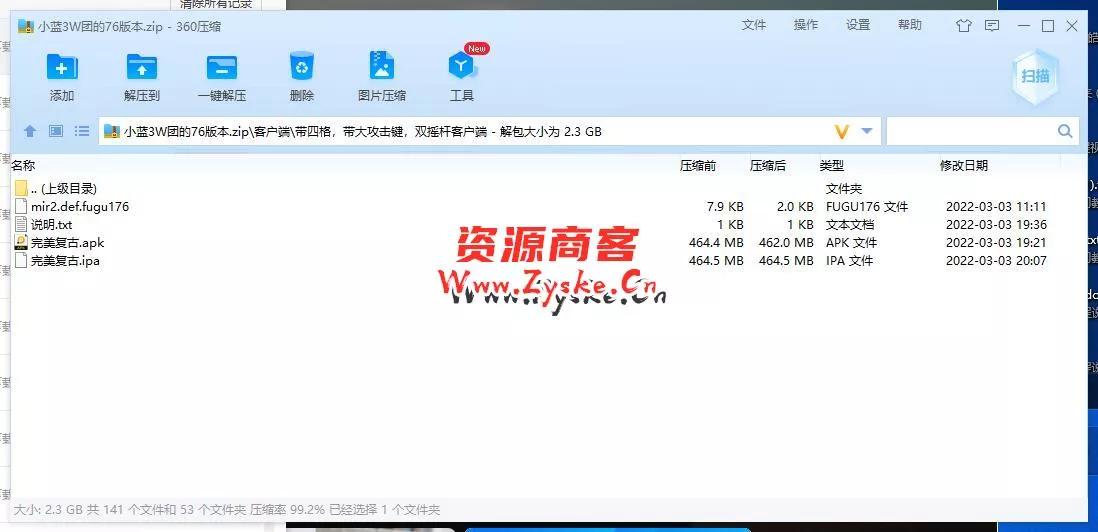Click the 删除 (Delete) recycle bin icon
This screenshot has height=532, width=1098.
tap(301, 68)
